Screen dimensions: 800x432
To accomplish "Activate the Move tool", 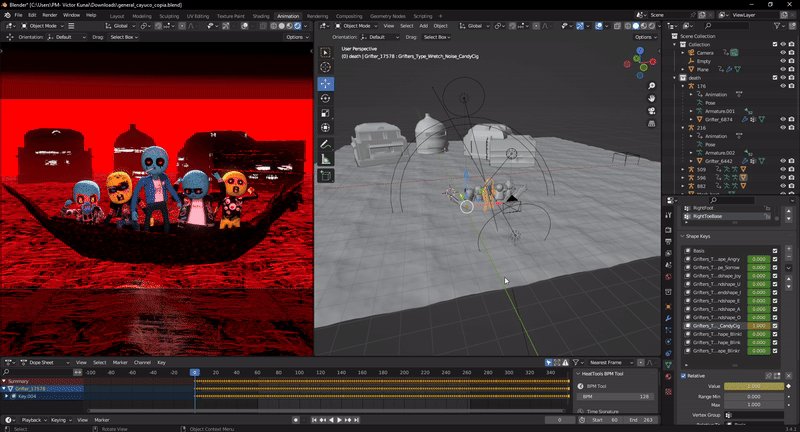I will pyautogui.click(x=325, y=83).
